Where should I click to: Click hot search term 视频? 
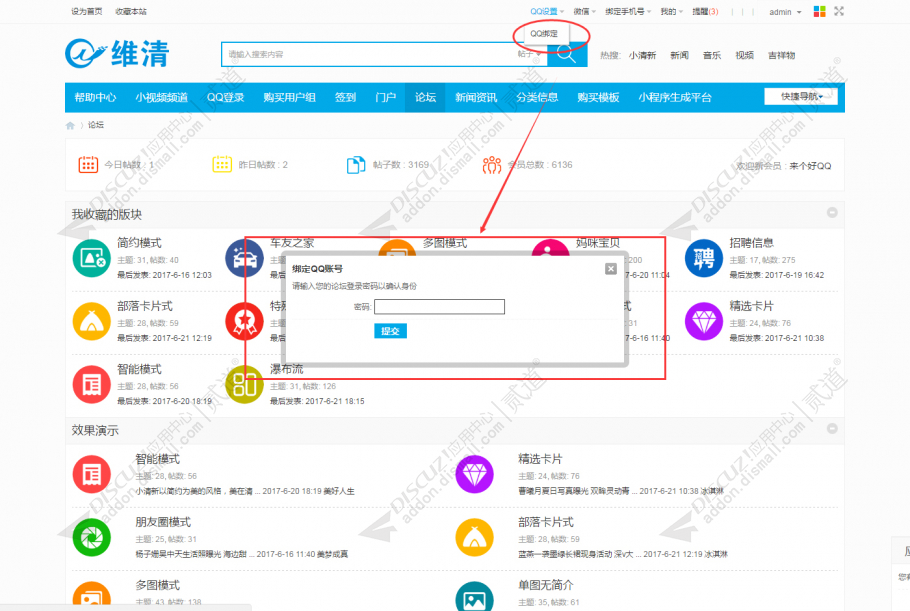(x=744, y=55)
